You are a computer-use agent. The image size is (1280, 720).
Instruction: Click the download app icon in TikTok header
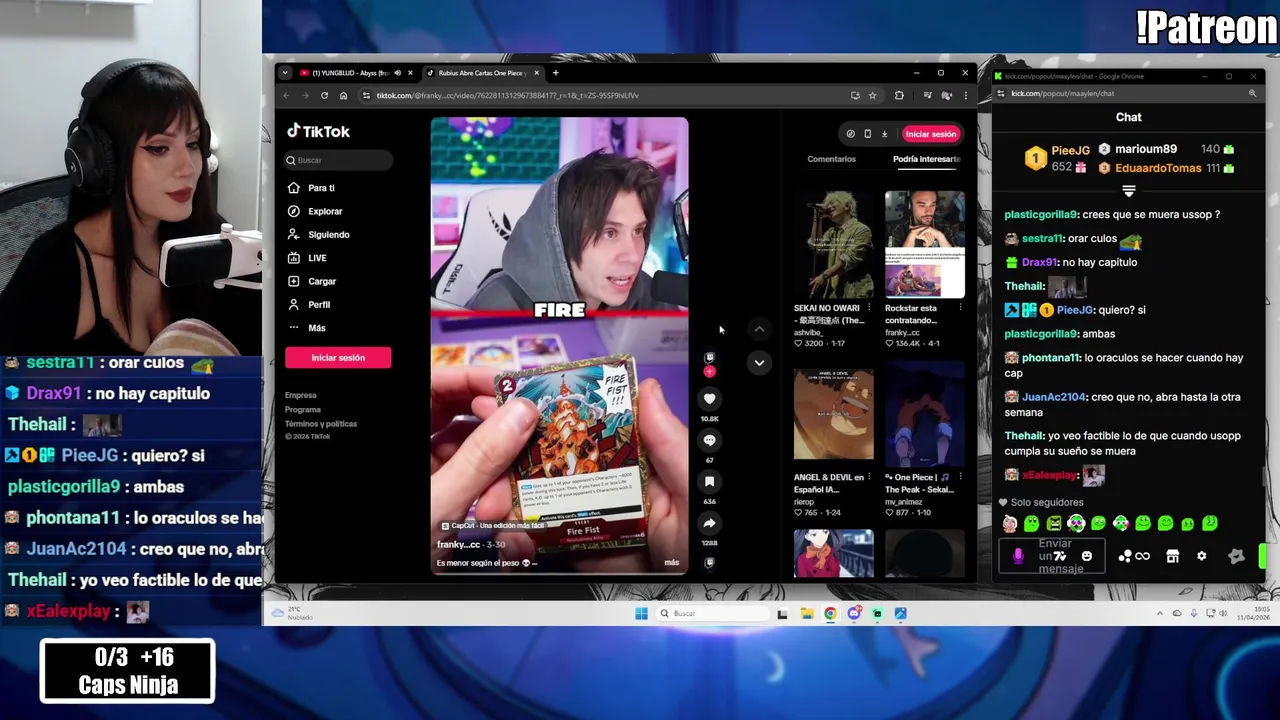pyautogui.click(x=884, y=134)
